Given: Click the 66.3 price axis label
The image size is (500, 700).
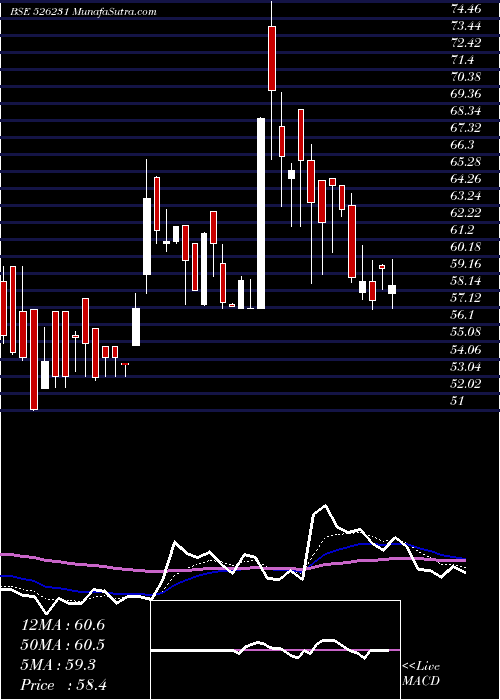Looking at the screenshot, I should 463,145.
